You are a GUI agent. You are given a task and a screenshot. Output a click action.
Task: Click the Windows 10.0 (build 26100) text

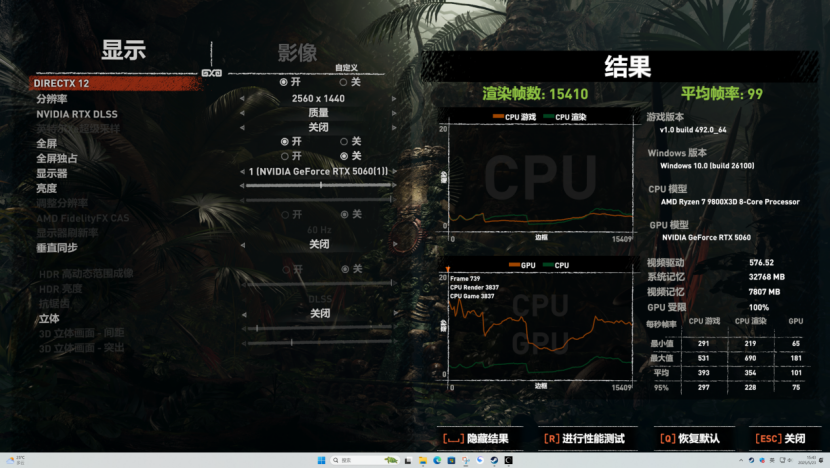pyautogui.click(x=707, y=166)
